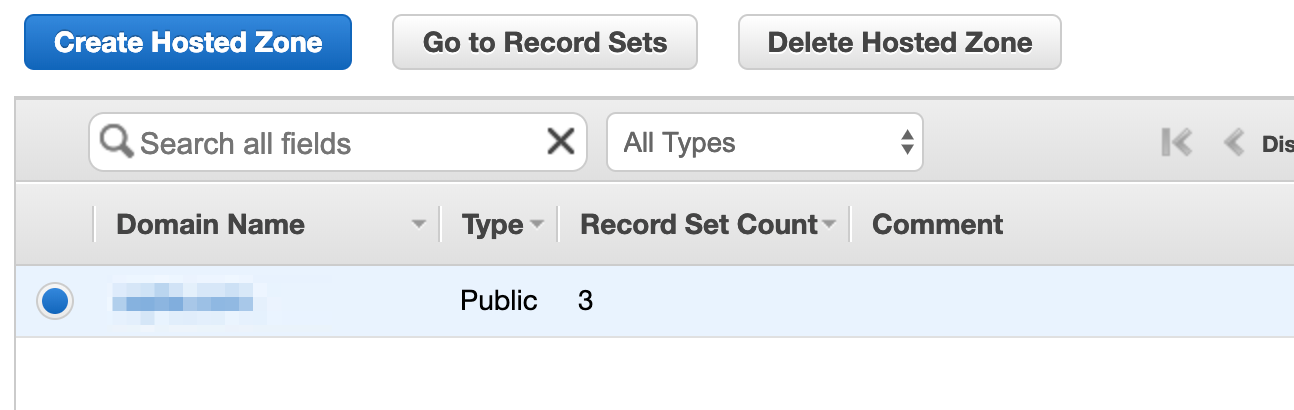Screen dimensions: 1294x410
Task: Focus the Search all fields input
Action: pyautogui.click(x=338, y=142)
